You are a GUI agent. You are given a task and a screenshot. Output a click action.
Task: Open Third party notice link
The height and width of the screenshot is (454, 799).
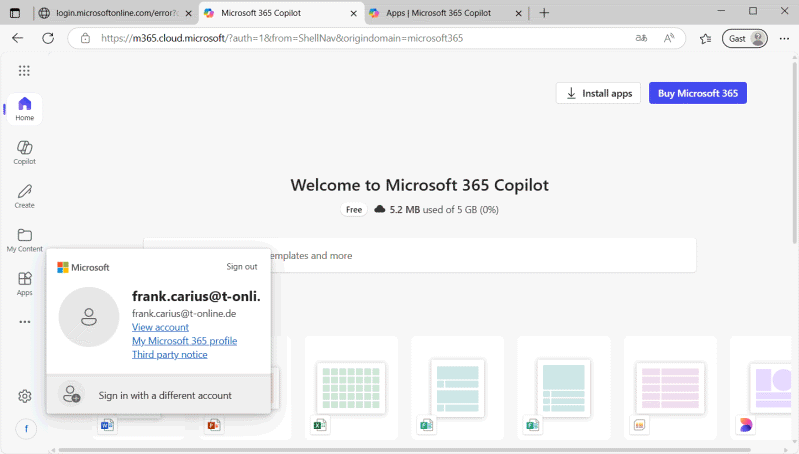170,355
